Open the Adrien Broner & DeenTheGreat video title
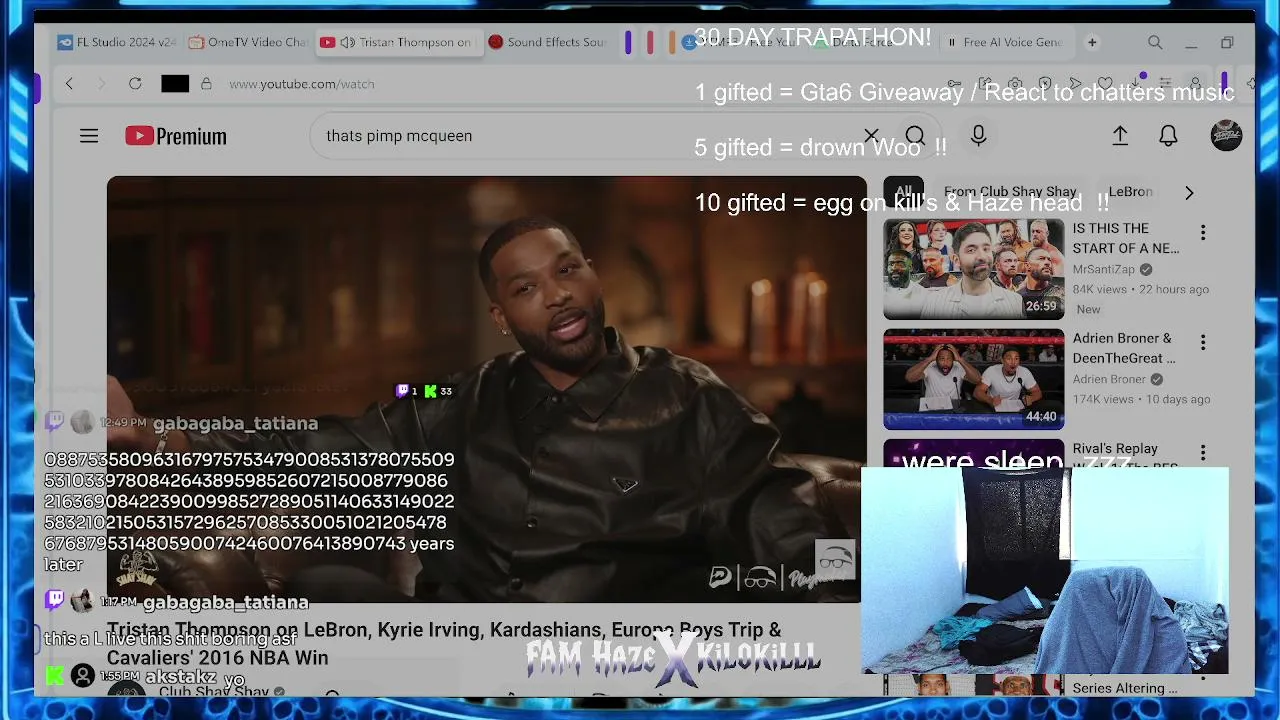Viewport: 1280px width, 720px height. [1124, 348]
